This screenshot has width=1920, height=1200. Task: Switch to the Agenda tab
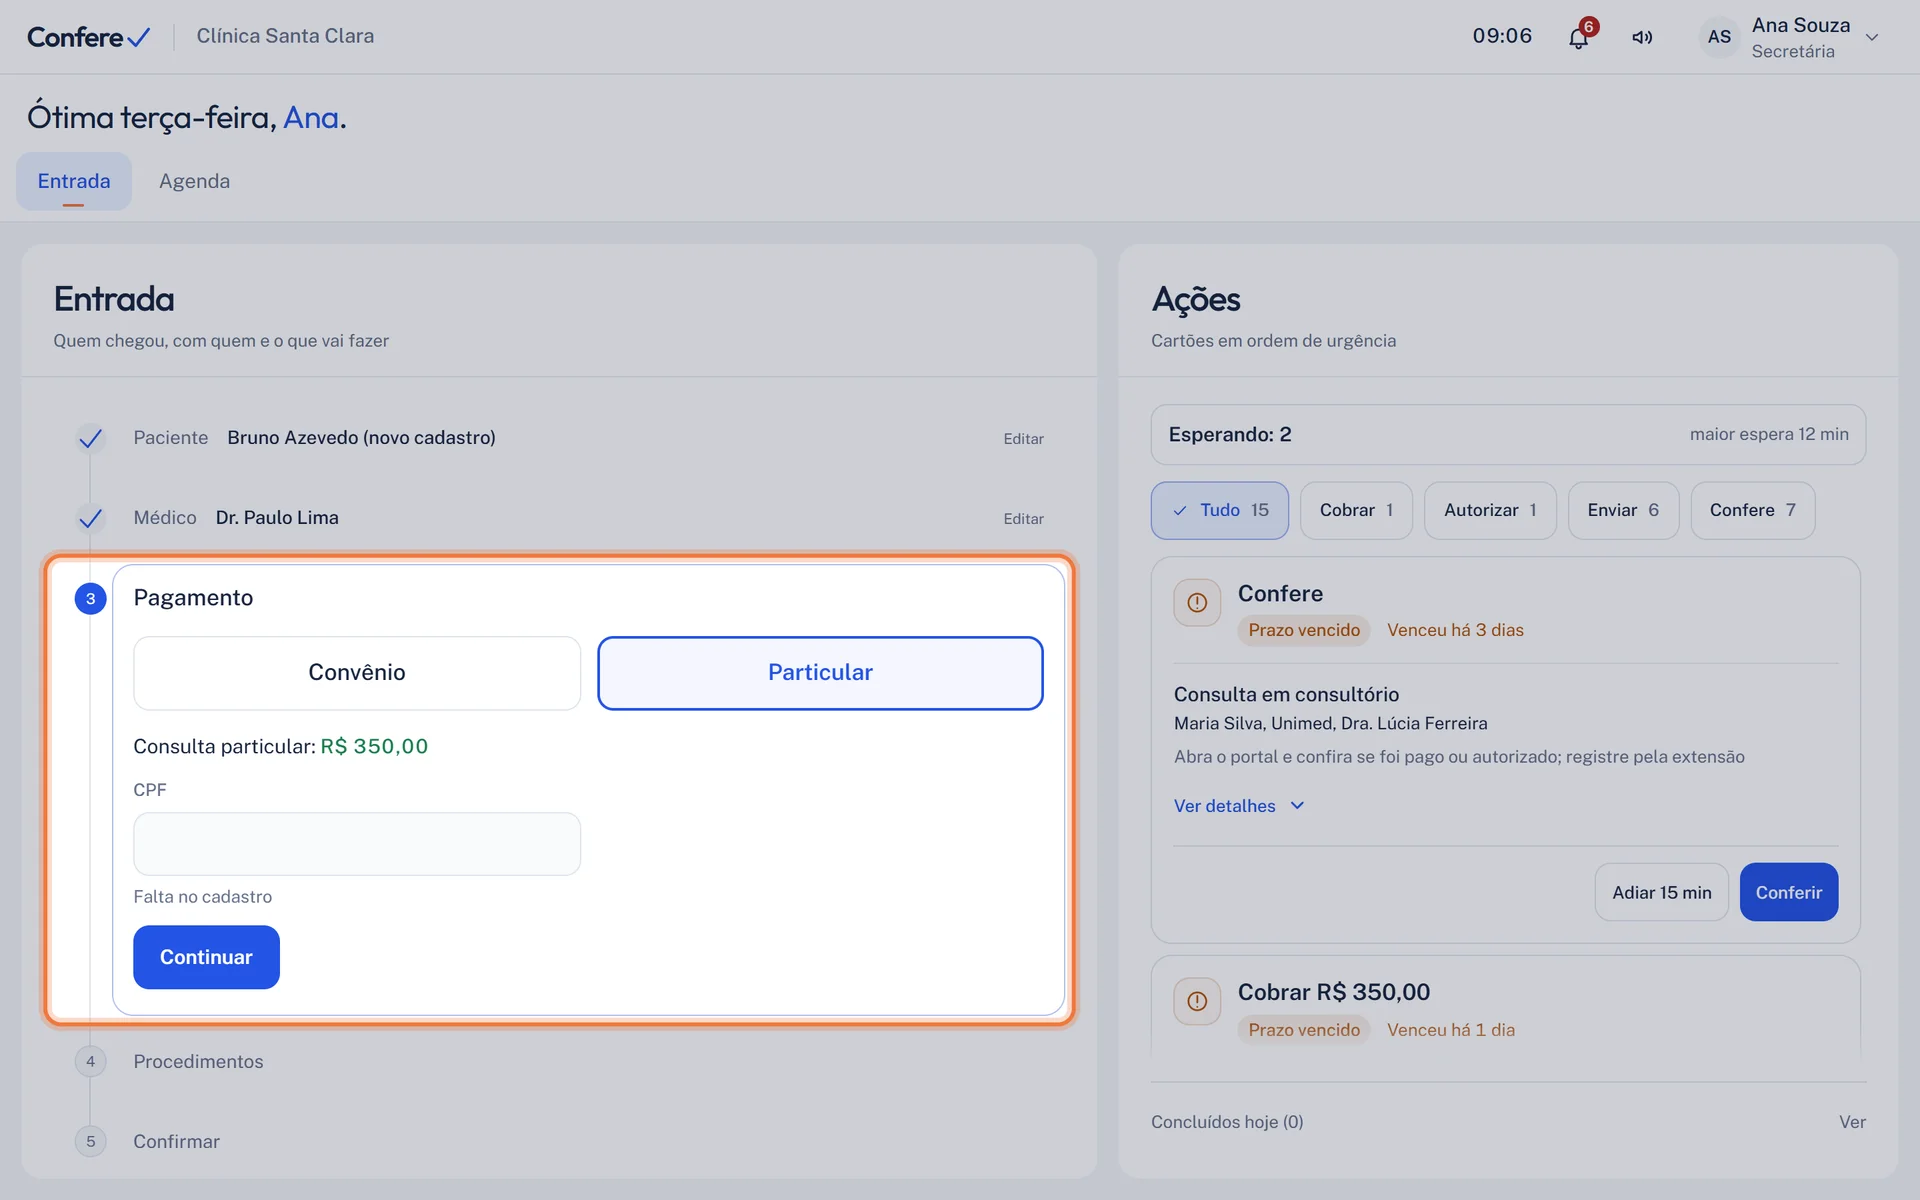click(x=194, y=181)
